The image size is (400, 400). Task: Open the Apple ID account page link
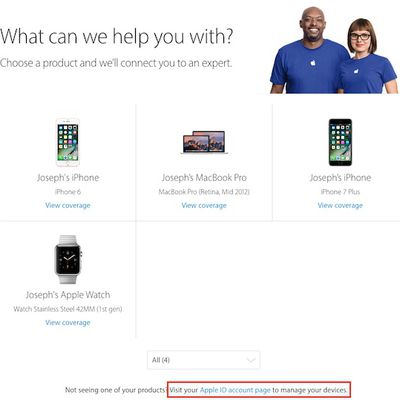coord(235,390)
